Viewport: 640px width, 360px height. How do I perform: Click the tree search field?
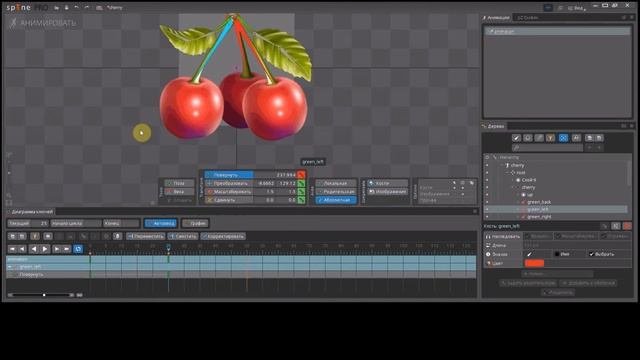click(x=547, y=148)
